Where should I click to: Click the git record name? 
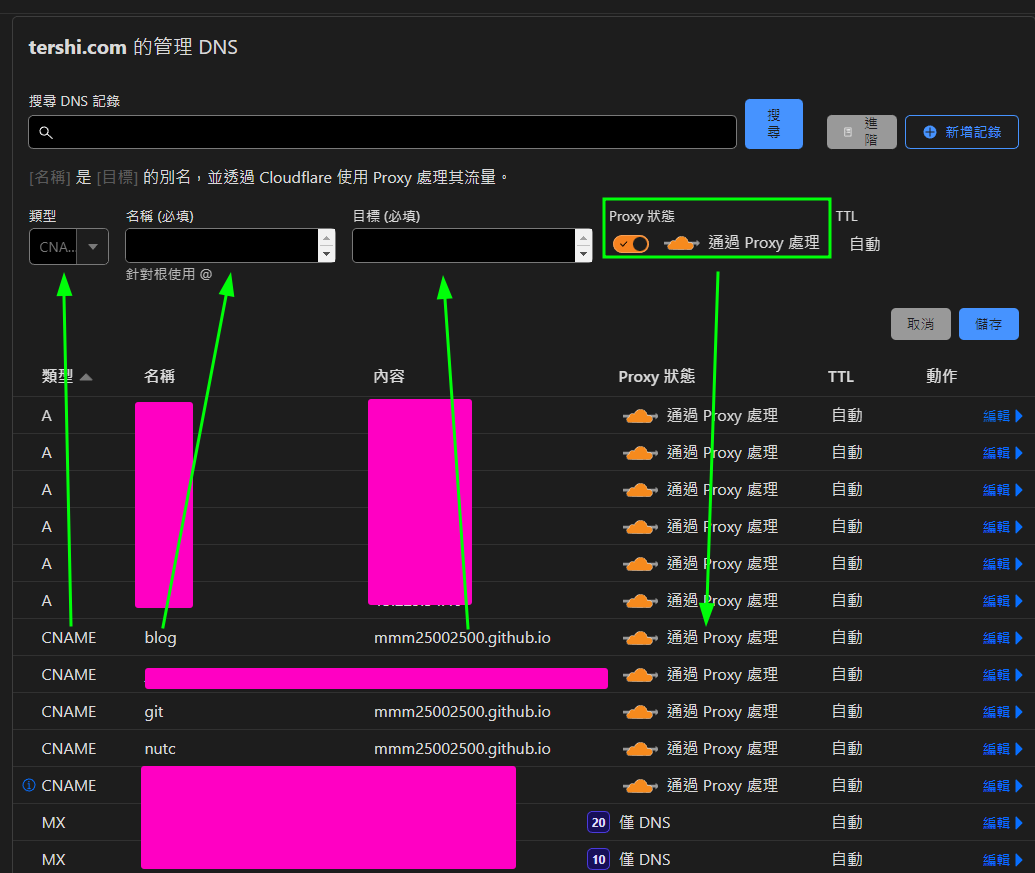[154, 712]
